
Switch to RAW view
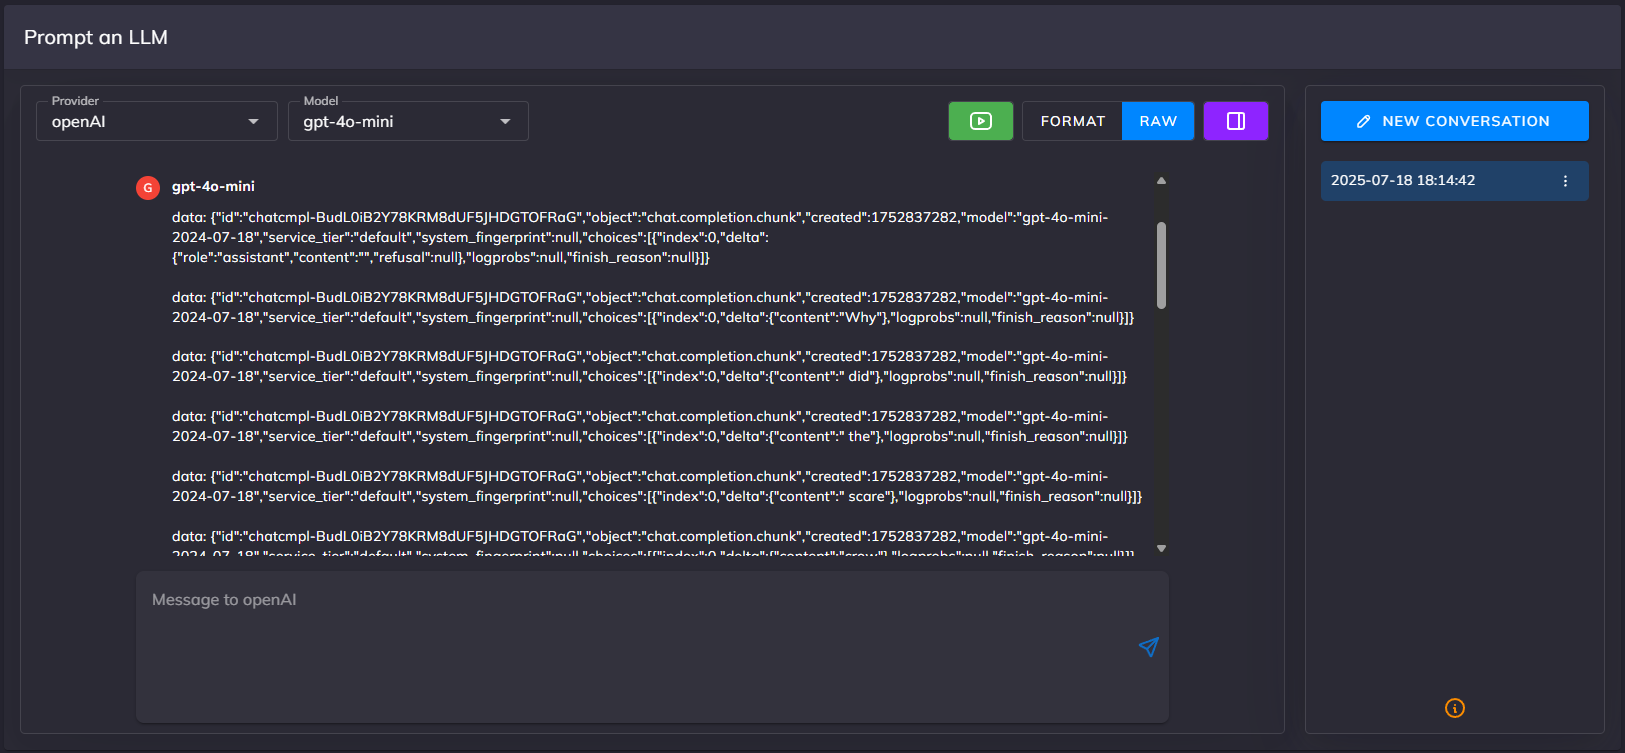tap(1158, 121)
